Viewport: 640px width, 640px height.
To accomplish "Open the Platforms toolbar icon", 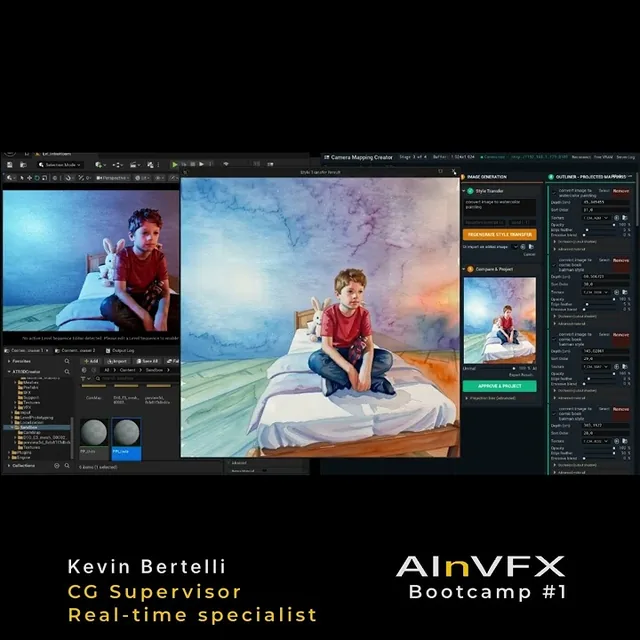I will click(x=151, y=164).
